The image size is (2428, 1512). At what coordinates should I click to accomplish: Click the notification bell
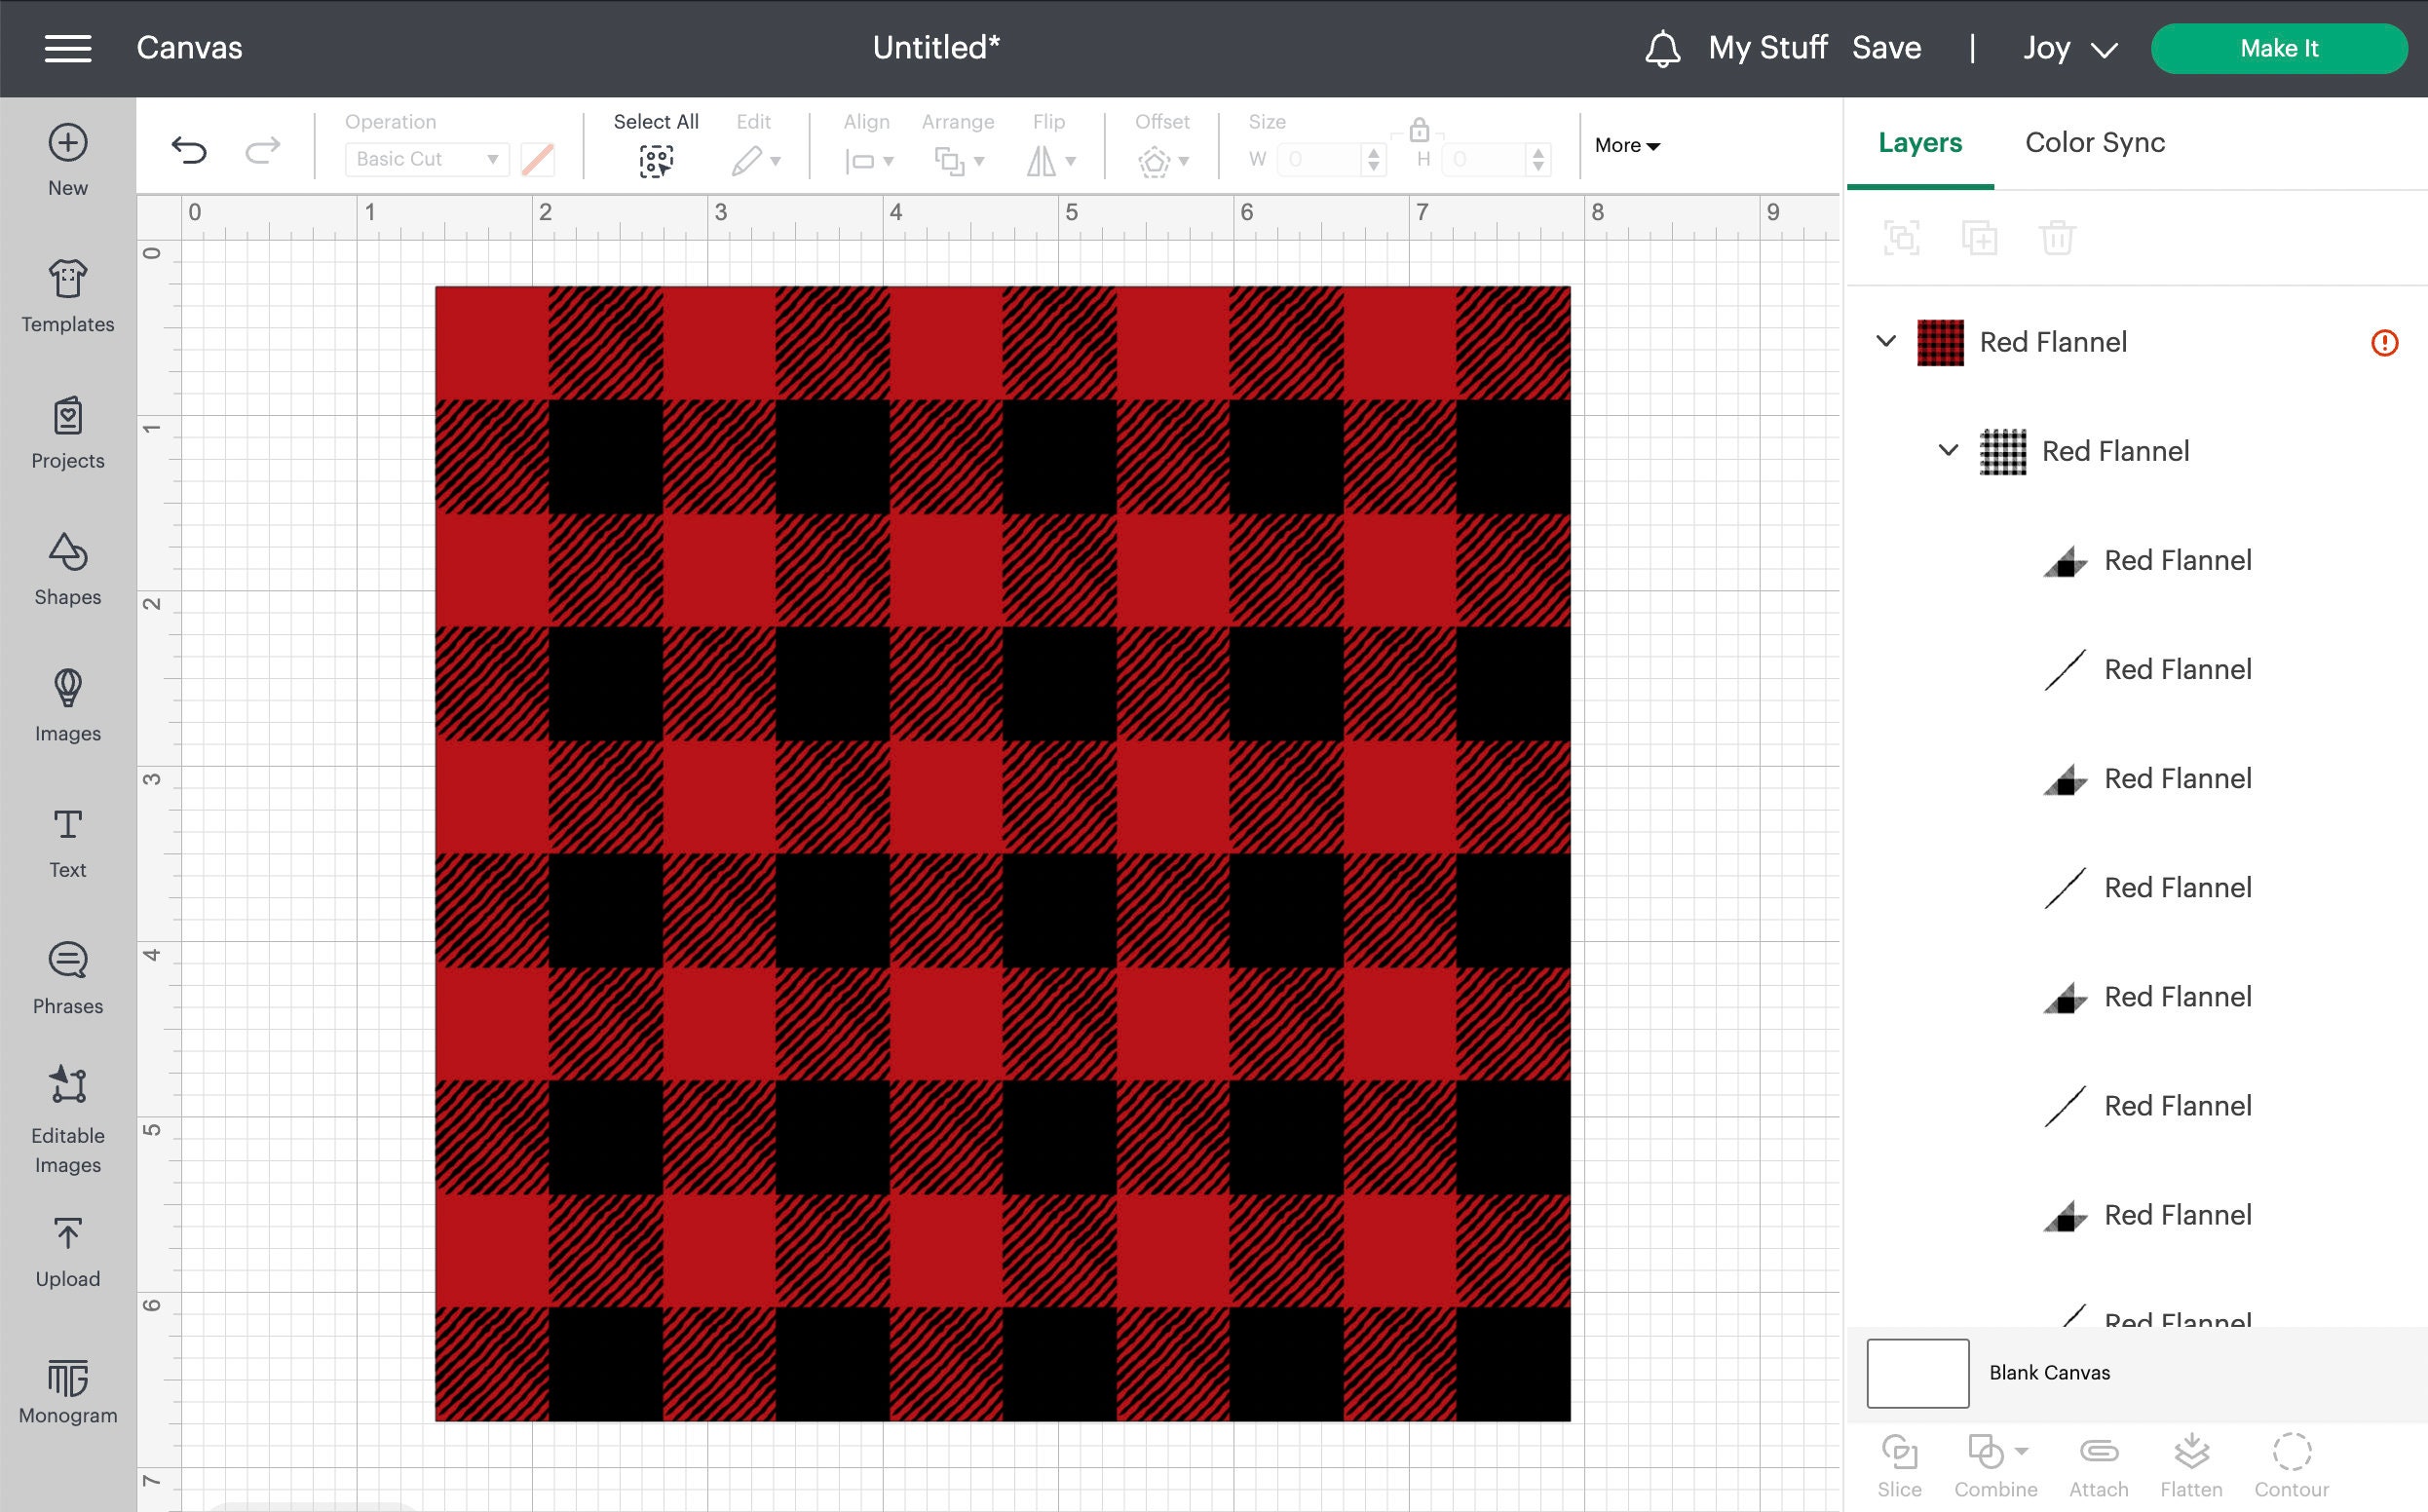click(1663, 47)
